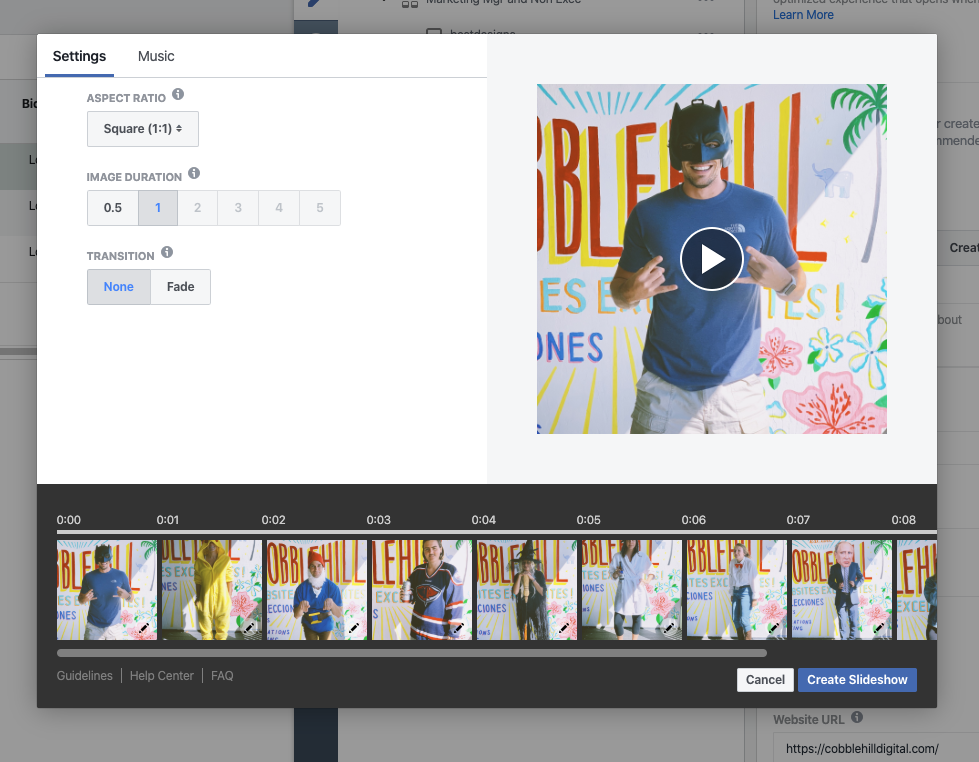Click the info icon next to Image Duration
The height and width of the screenshot is (762, 979).
point(194,174)
